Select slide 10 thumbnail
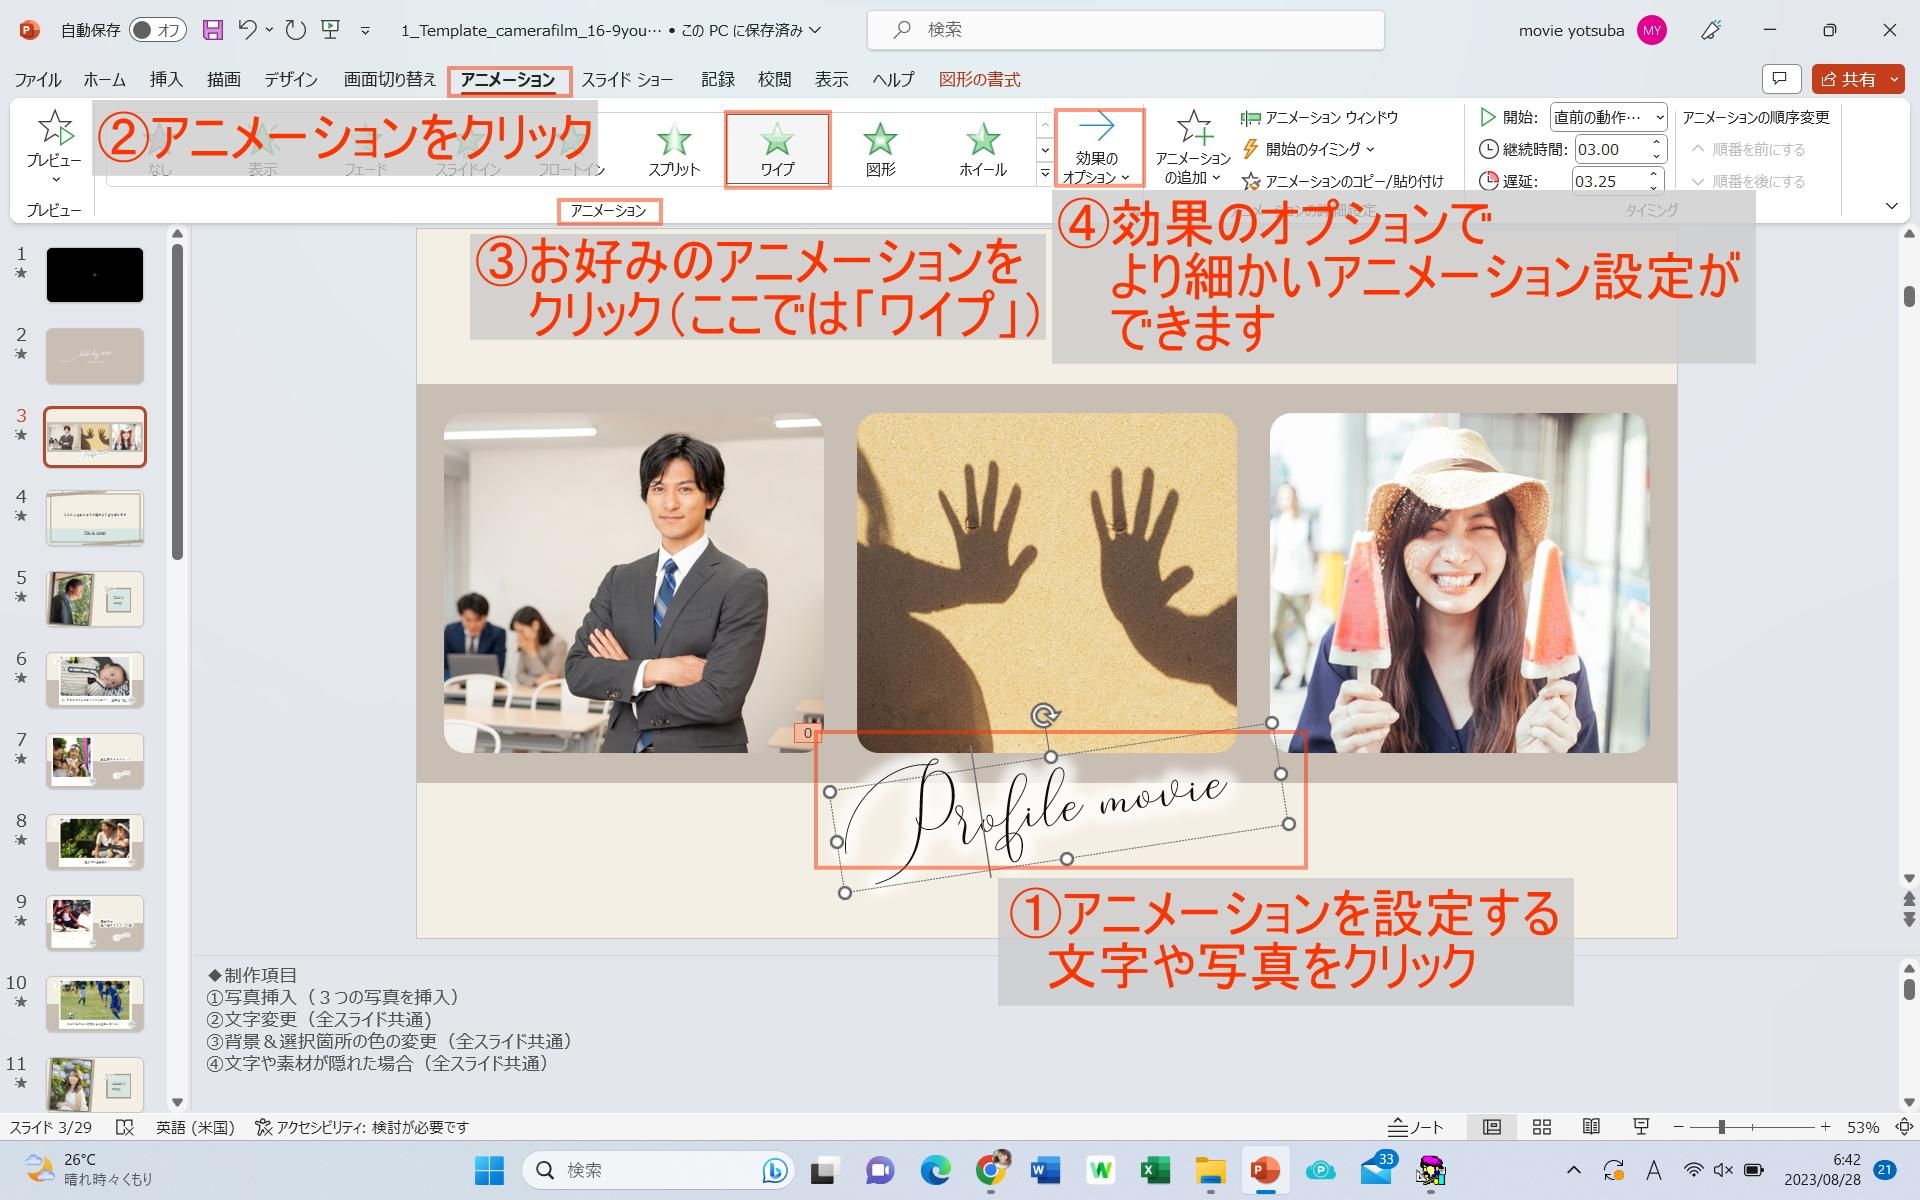 (x=95, y=1004)
